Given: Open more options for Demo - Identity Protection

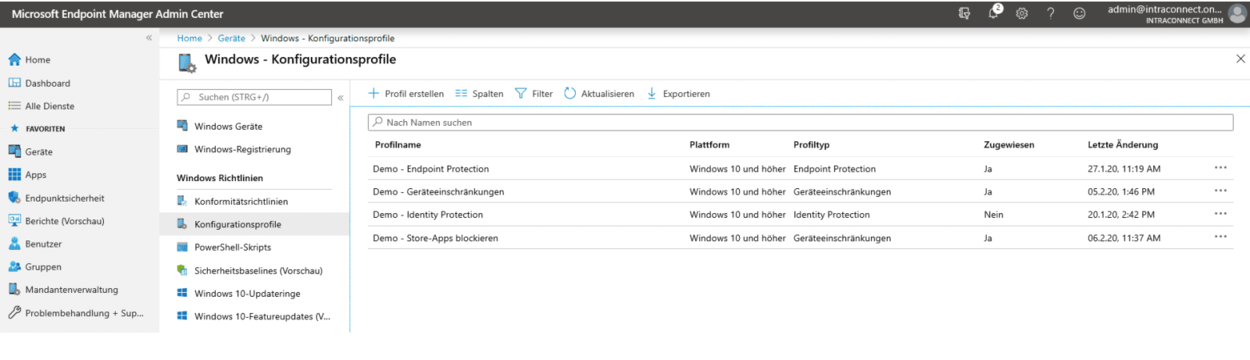Looking at the screenshot, I should [x=1220, y=214].
